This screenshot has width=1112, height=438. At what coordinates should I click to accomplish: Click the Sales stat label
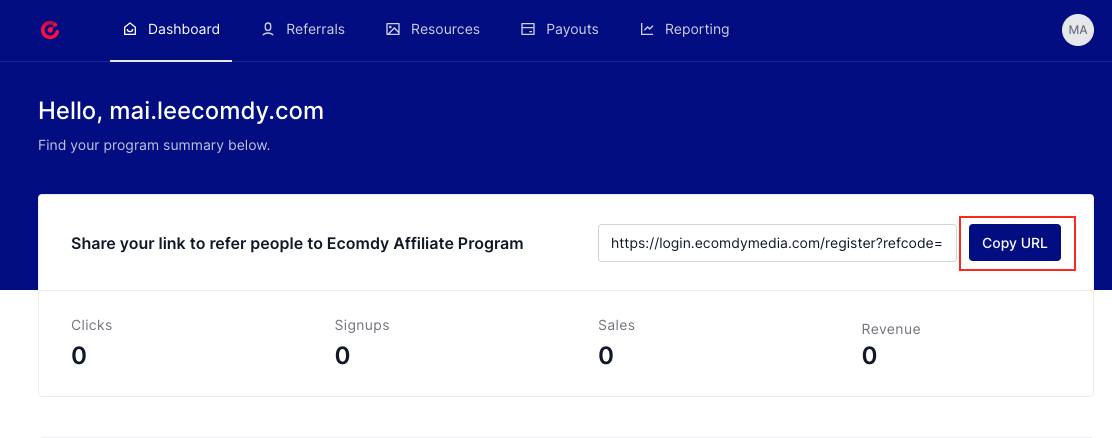tap(616, 325)
